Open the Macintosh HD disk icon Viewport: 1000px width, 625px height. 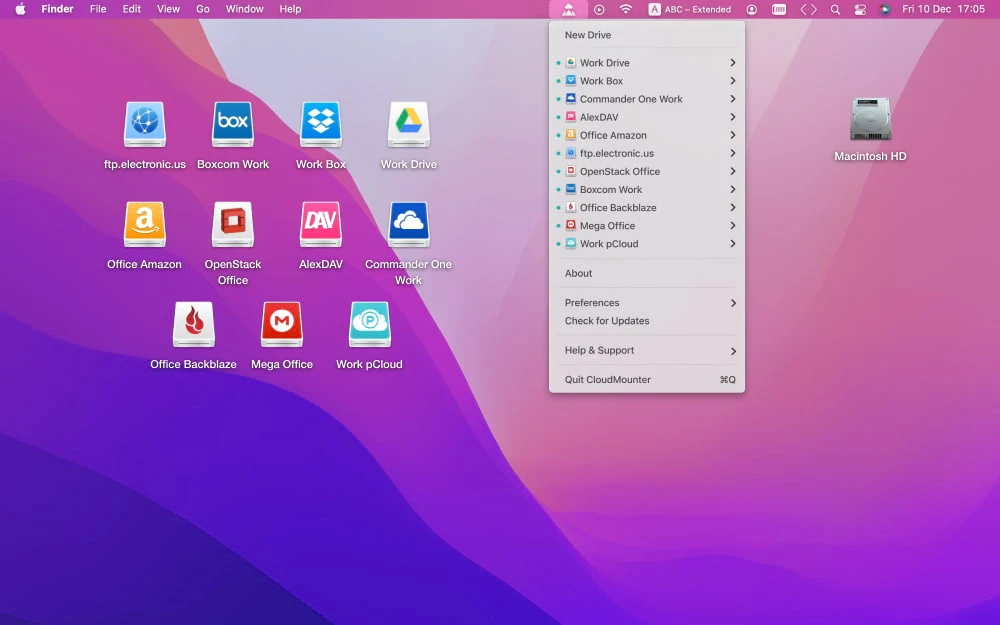(x=870, y=120)
